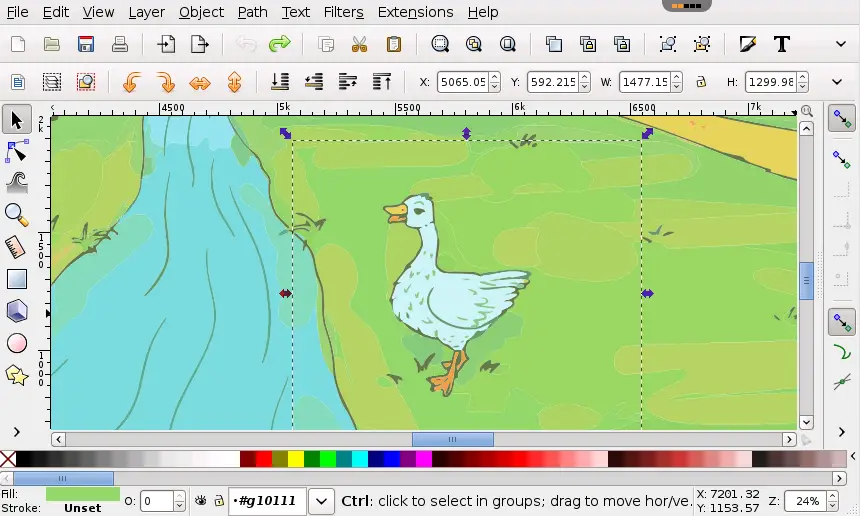860x516 pixels.
Task: Toggle current layer visibility eye
Action: [200, 501]
